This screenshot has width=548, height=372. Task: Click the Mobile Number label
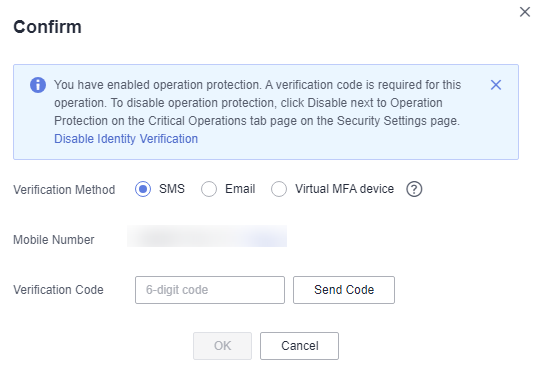point(54,240)
